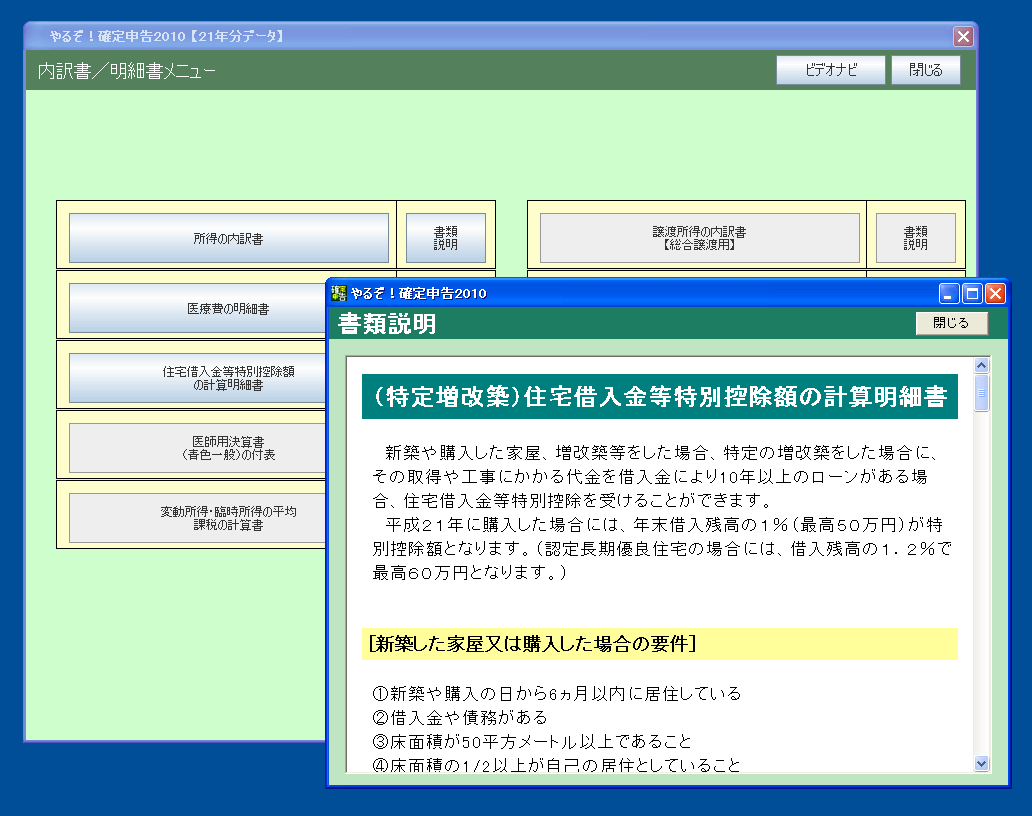Screen dimensions: 1032x816
Task: Click the (特定増改築)住宅借入金等特別控除額の計算明細書 heading
Action: click(659, 397)
